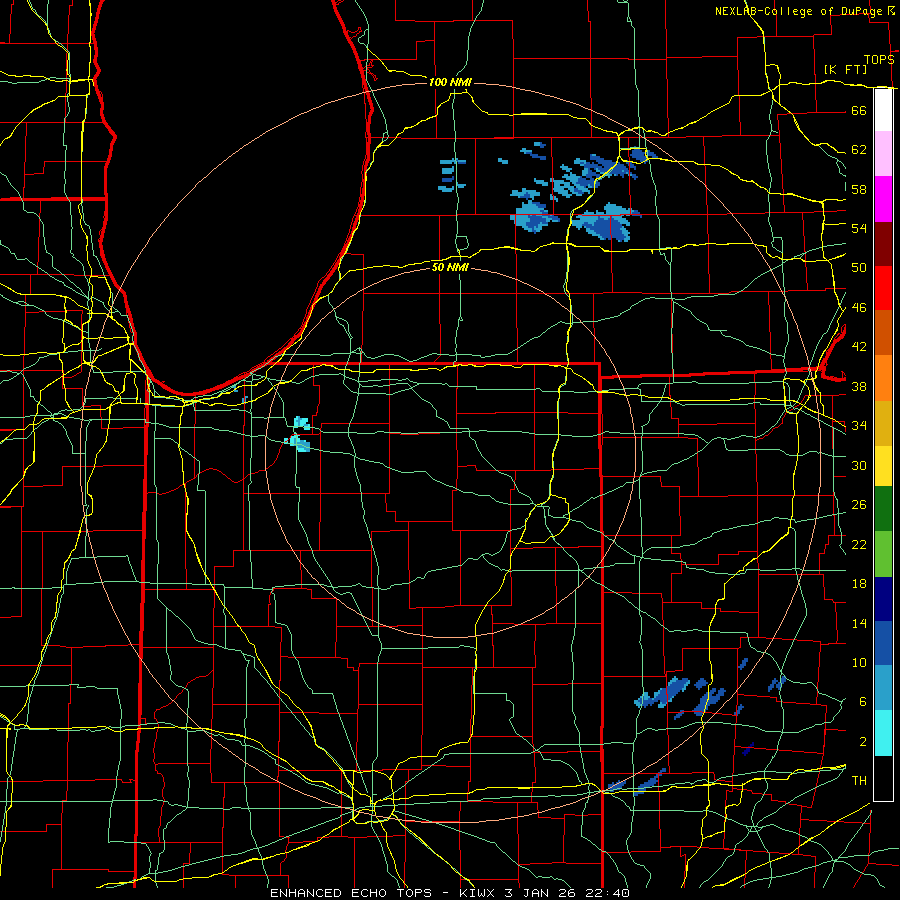Select the yellow legend swatch
The height and width of the screenshot is (900, 900).
[883, 465]
